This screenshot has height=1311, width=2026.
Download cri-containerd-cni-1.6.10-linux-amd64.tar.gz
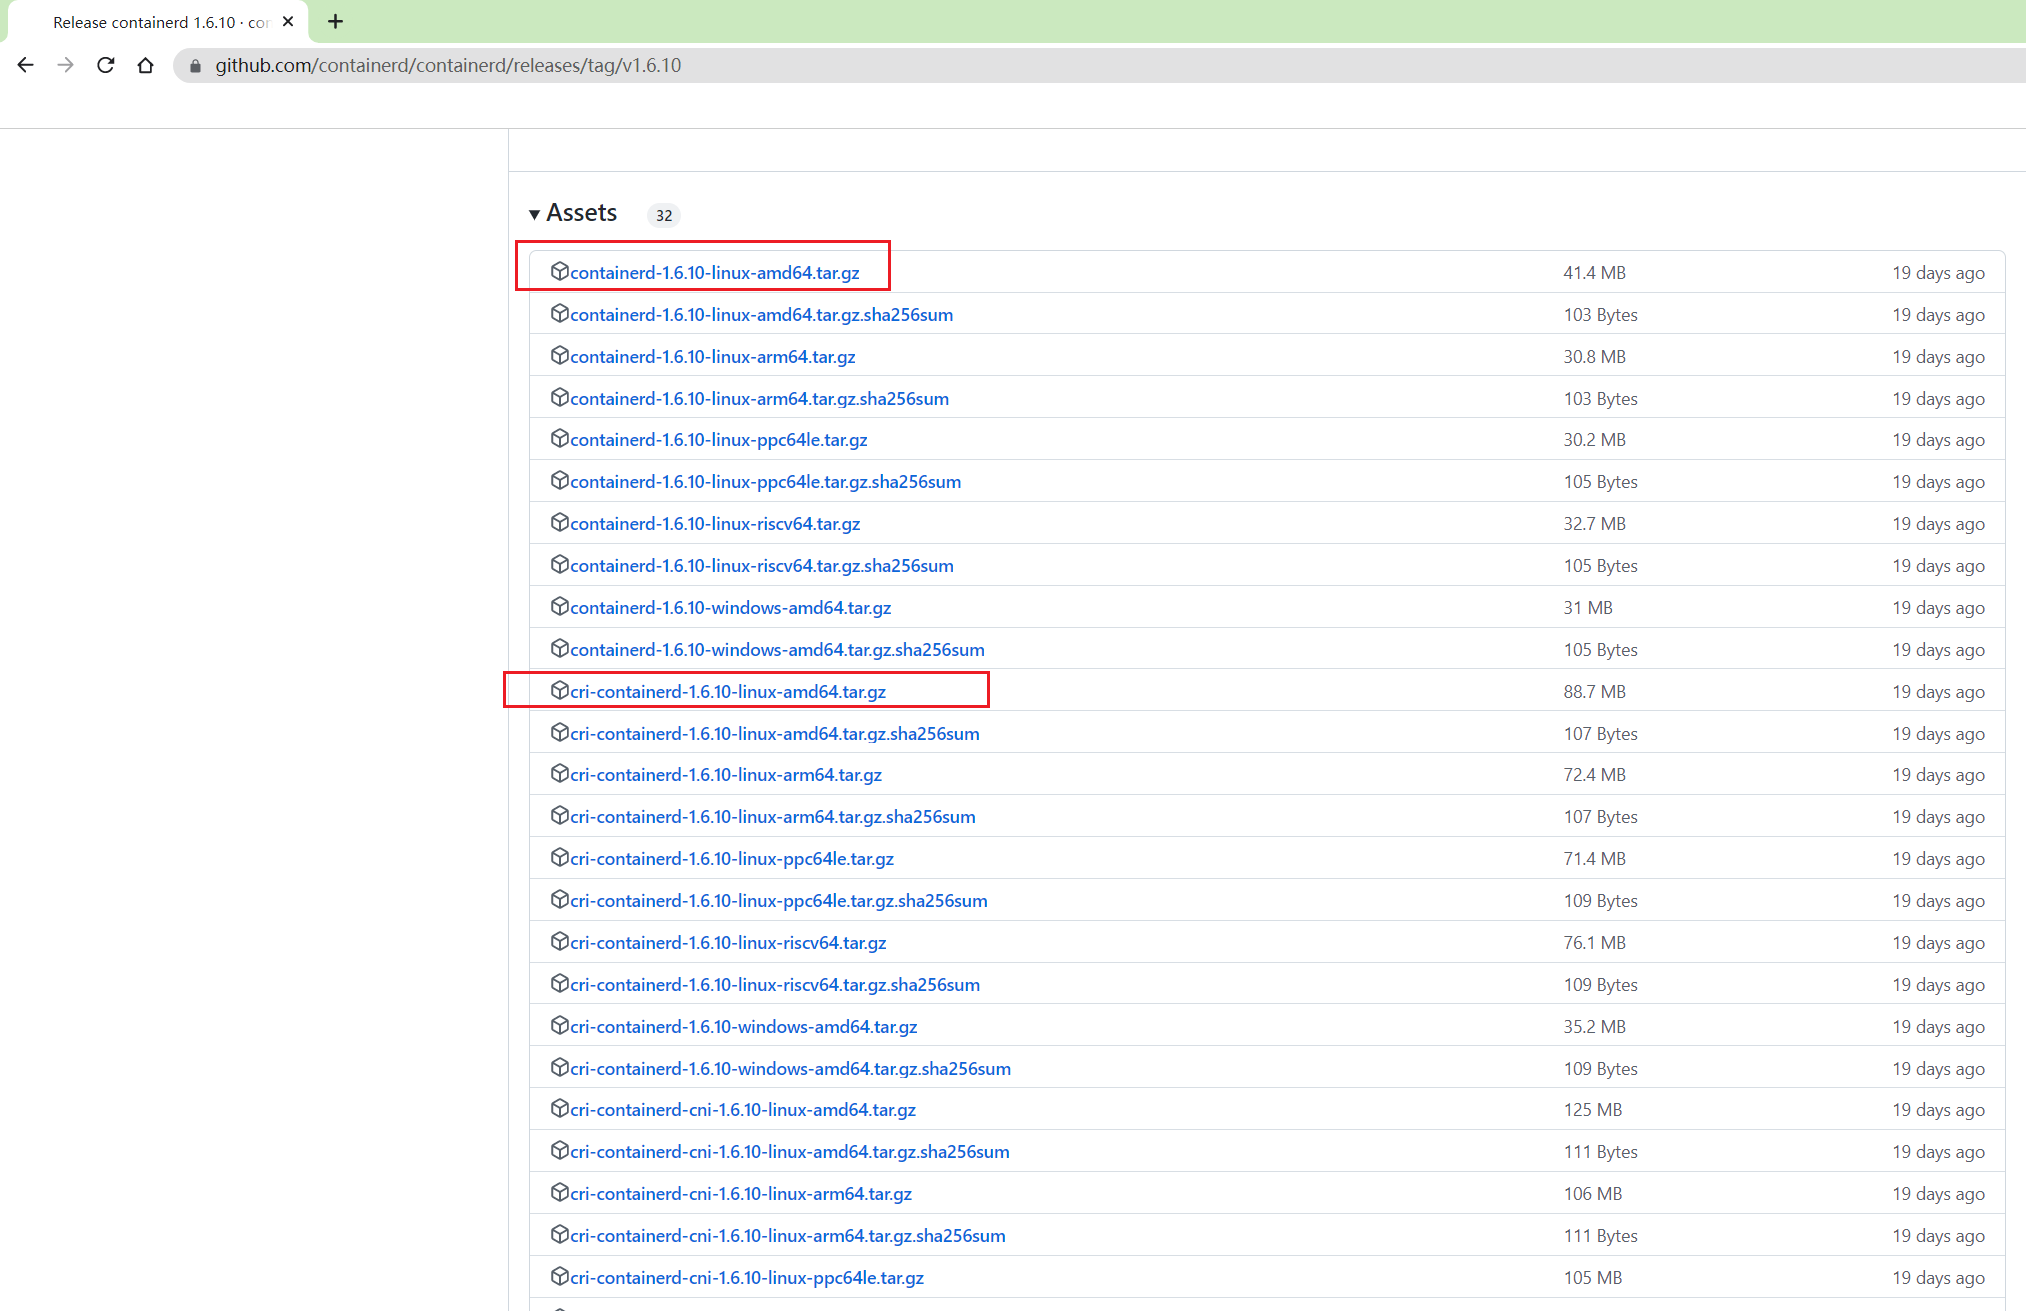click(743, 1110)
